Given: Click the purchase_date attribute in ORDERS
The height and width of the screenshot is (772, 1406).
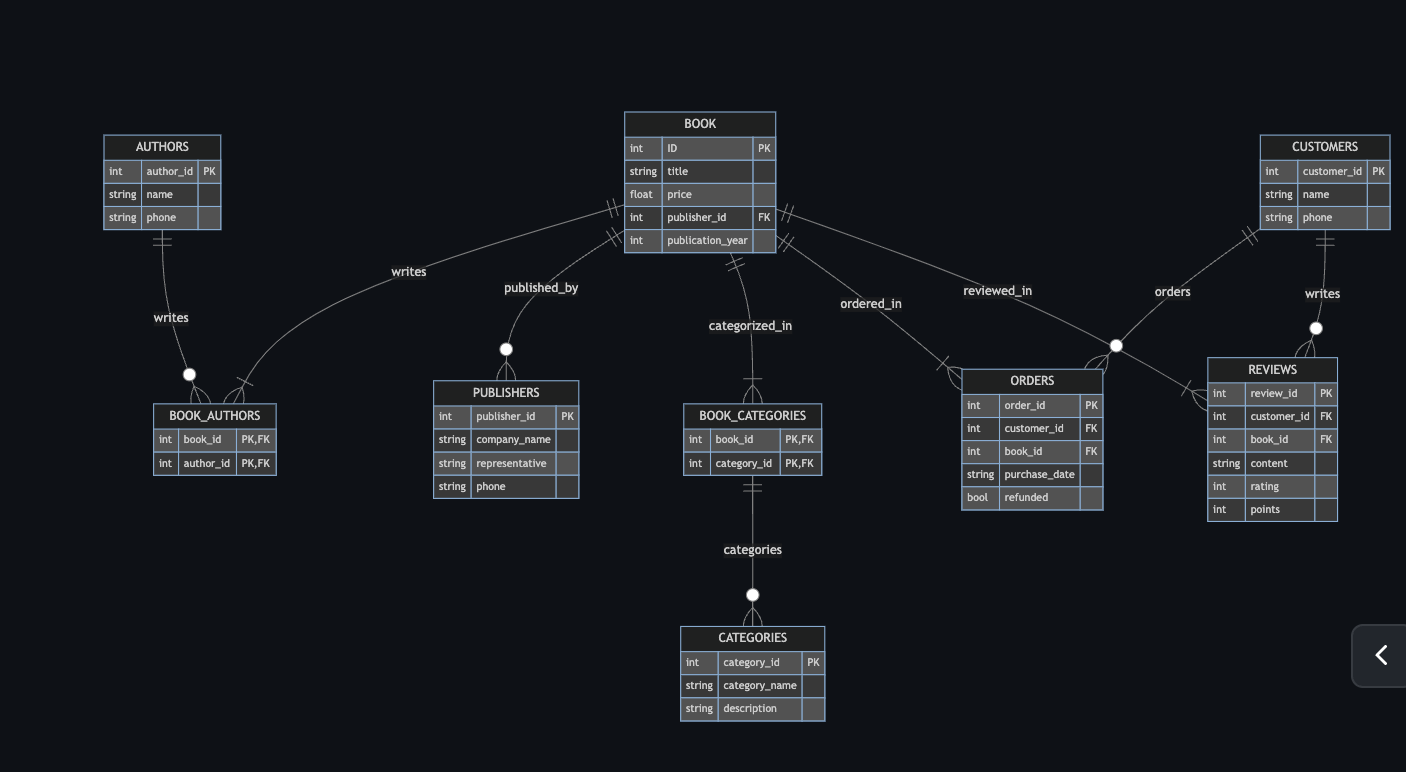Looking at the screenshot, I should 1040,475.
